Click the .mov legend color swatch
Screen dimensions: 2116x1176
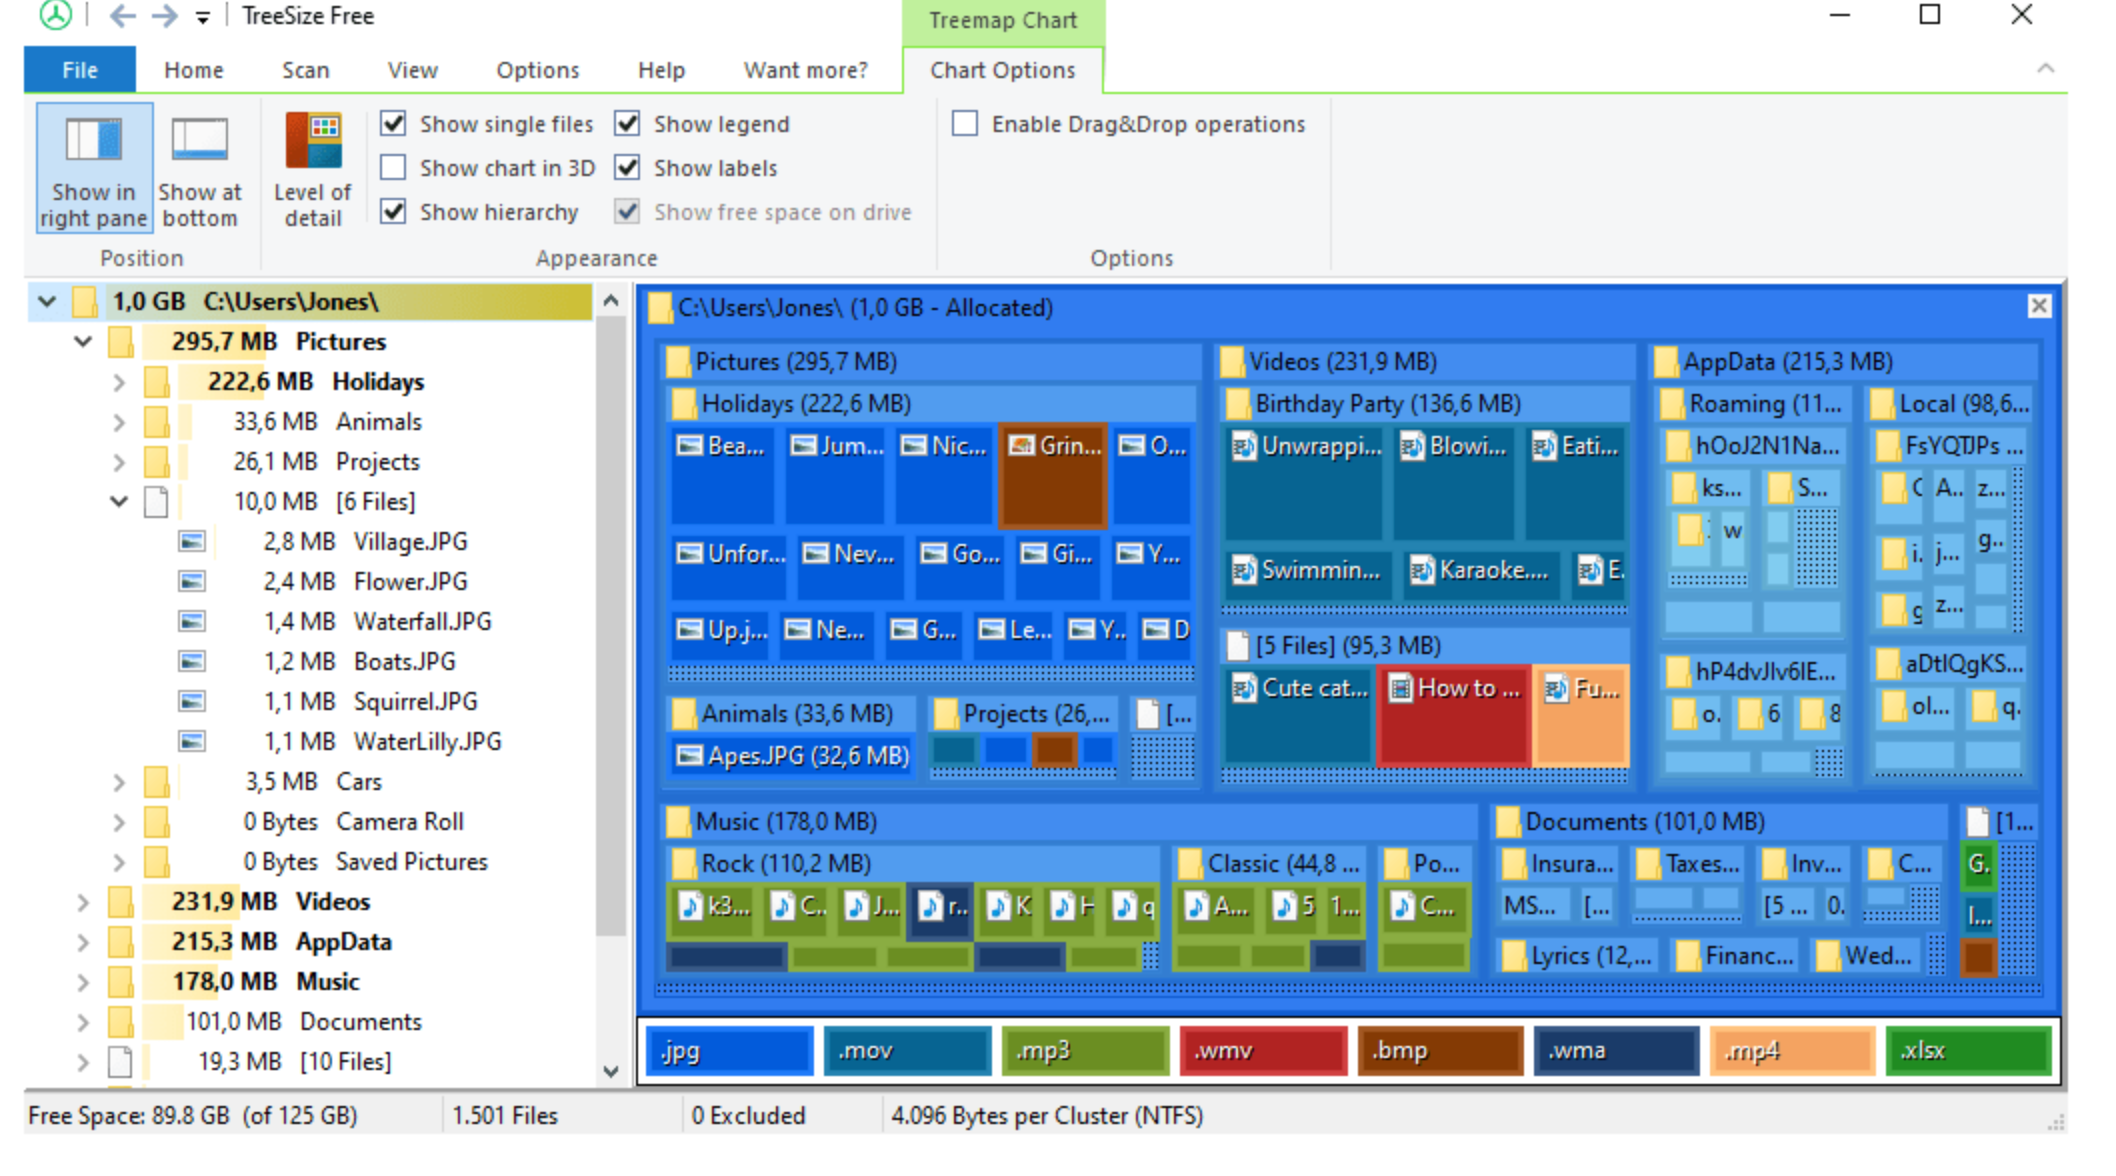click(x=908, y=1050)
